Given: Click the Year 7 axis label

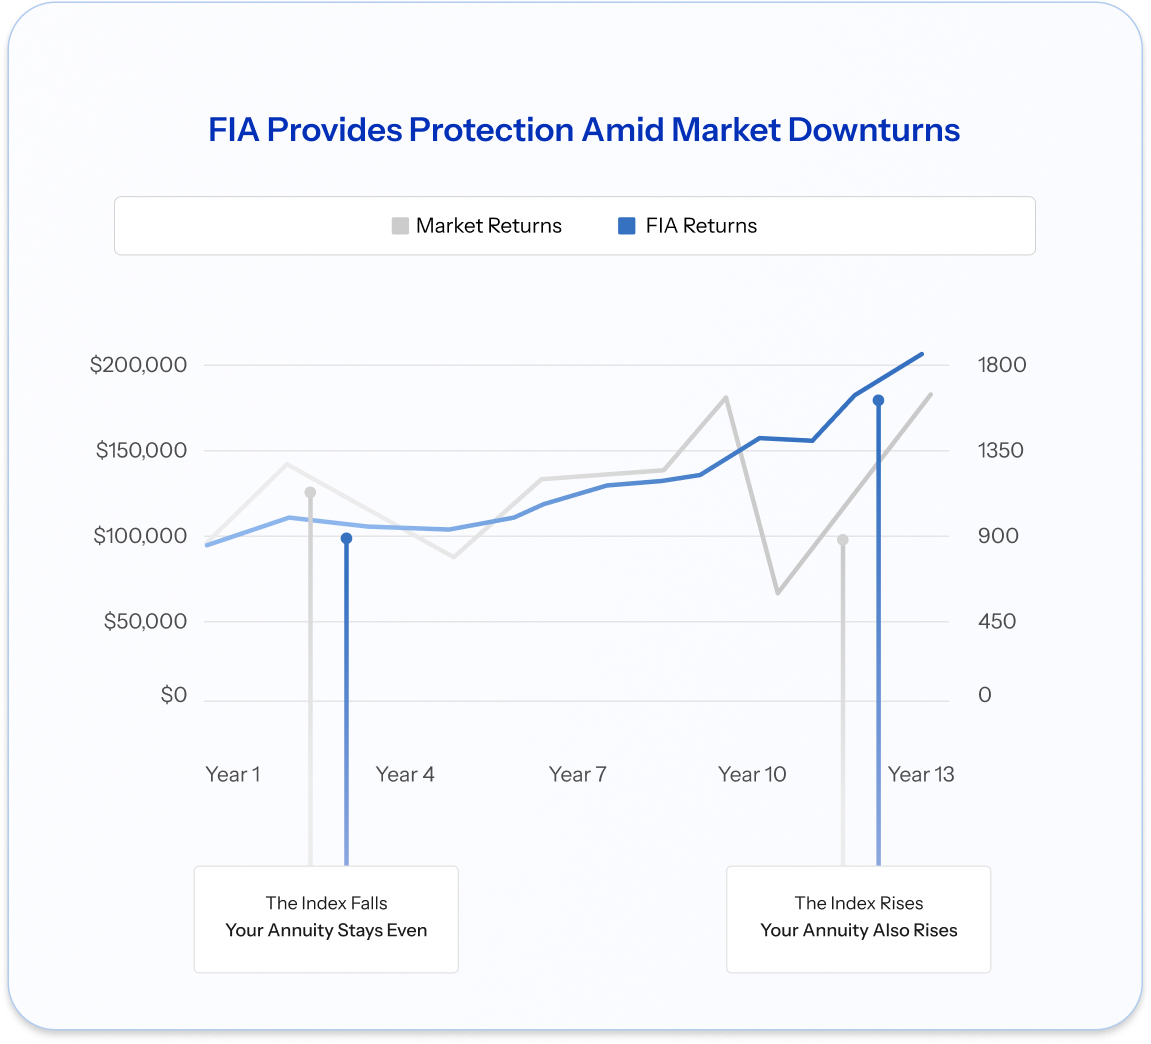Looking at the screenshot, I should click(x=577, y=774).
